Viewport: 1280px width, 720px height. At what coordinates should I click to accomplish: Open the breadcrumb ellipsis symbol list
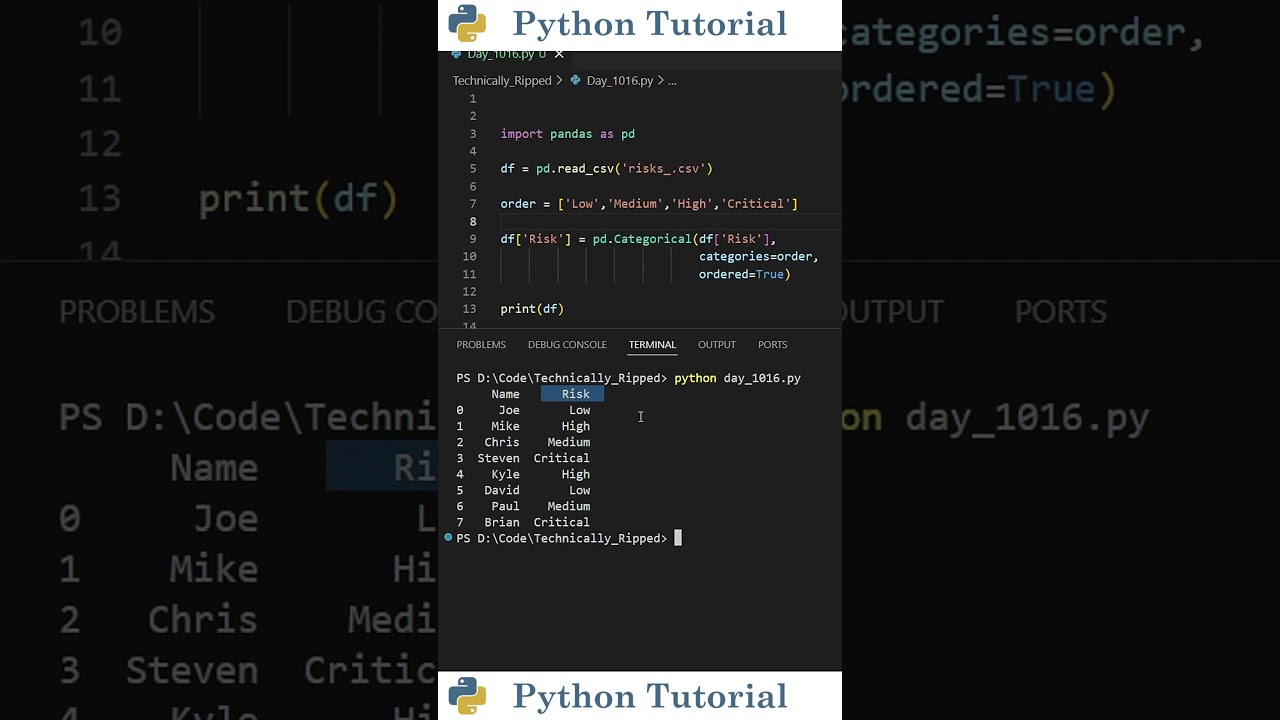coord(672,80)
